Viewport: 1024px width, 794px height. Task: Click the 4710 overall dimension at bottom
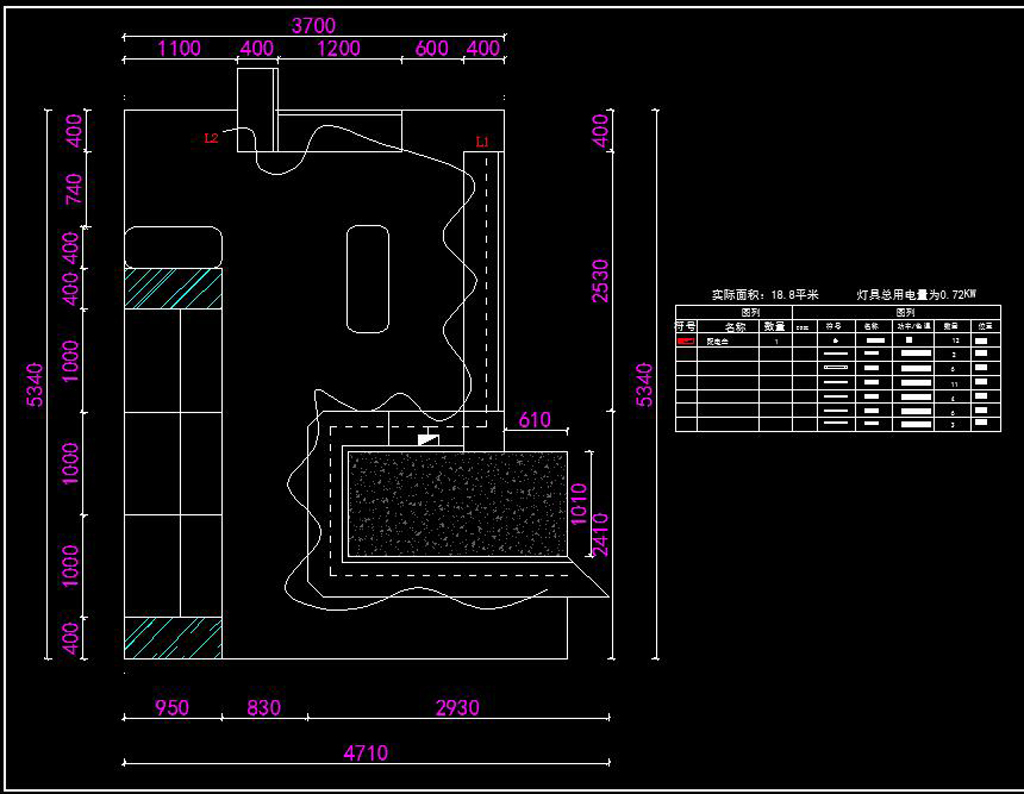click(365, 753)
